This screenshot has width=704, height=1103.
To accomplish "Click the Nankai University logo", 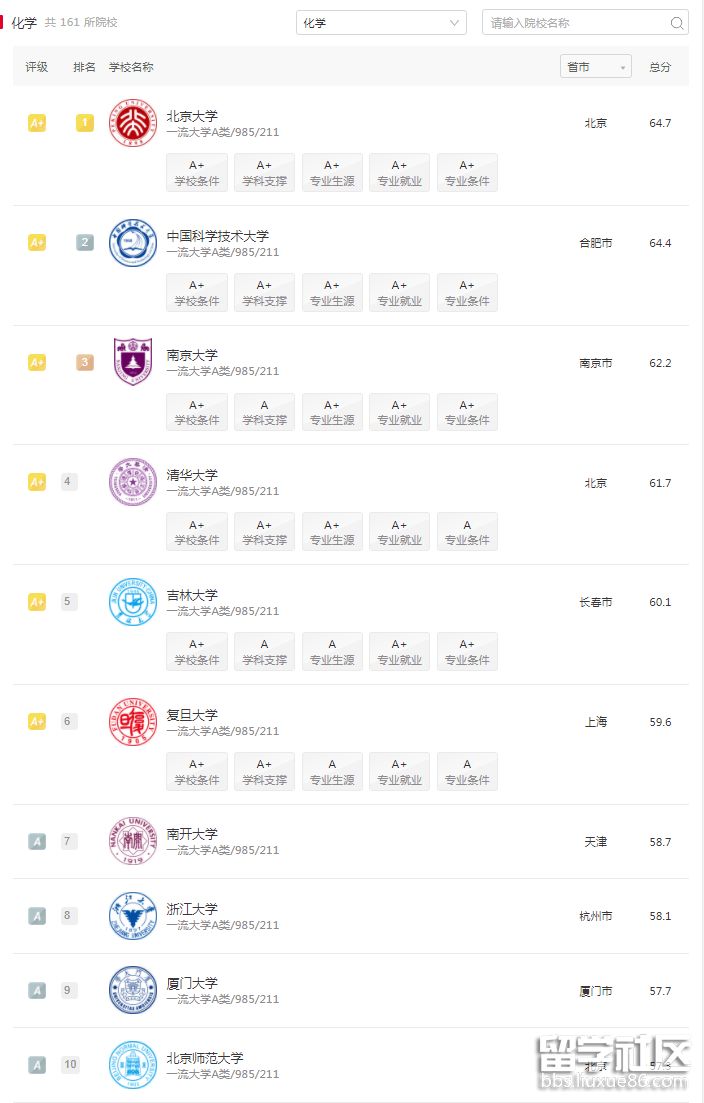I will (x=132, y=842).
